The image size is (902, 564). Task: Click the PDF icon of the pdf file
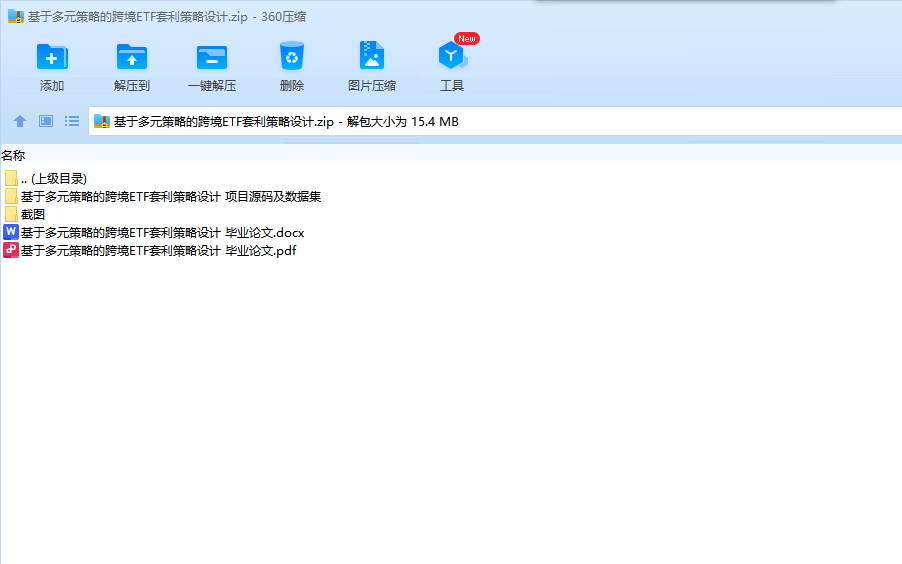pos(11,250)
